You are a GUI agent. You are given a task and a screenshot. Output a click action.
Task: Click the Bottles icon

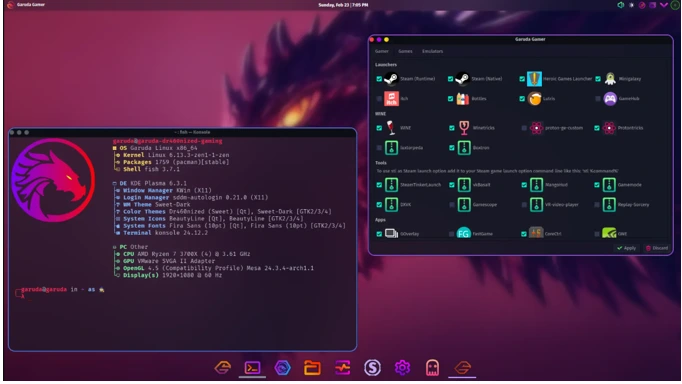(x=462, y=99)
